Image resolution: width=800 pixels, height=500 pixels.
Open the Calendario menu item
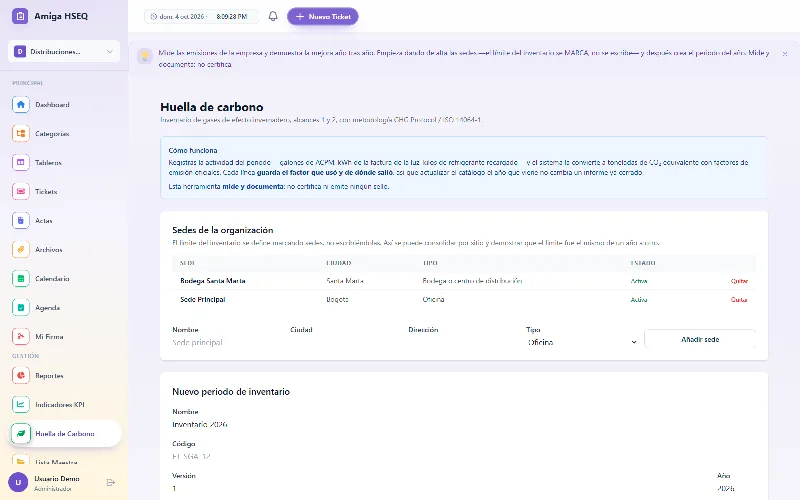65,279
